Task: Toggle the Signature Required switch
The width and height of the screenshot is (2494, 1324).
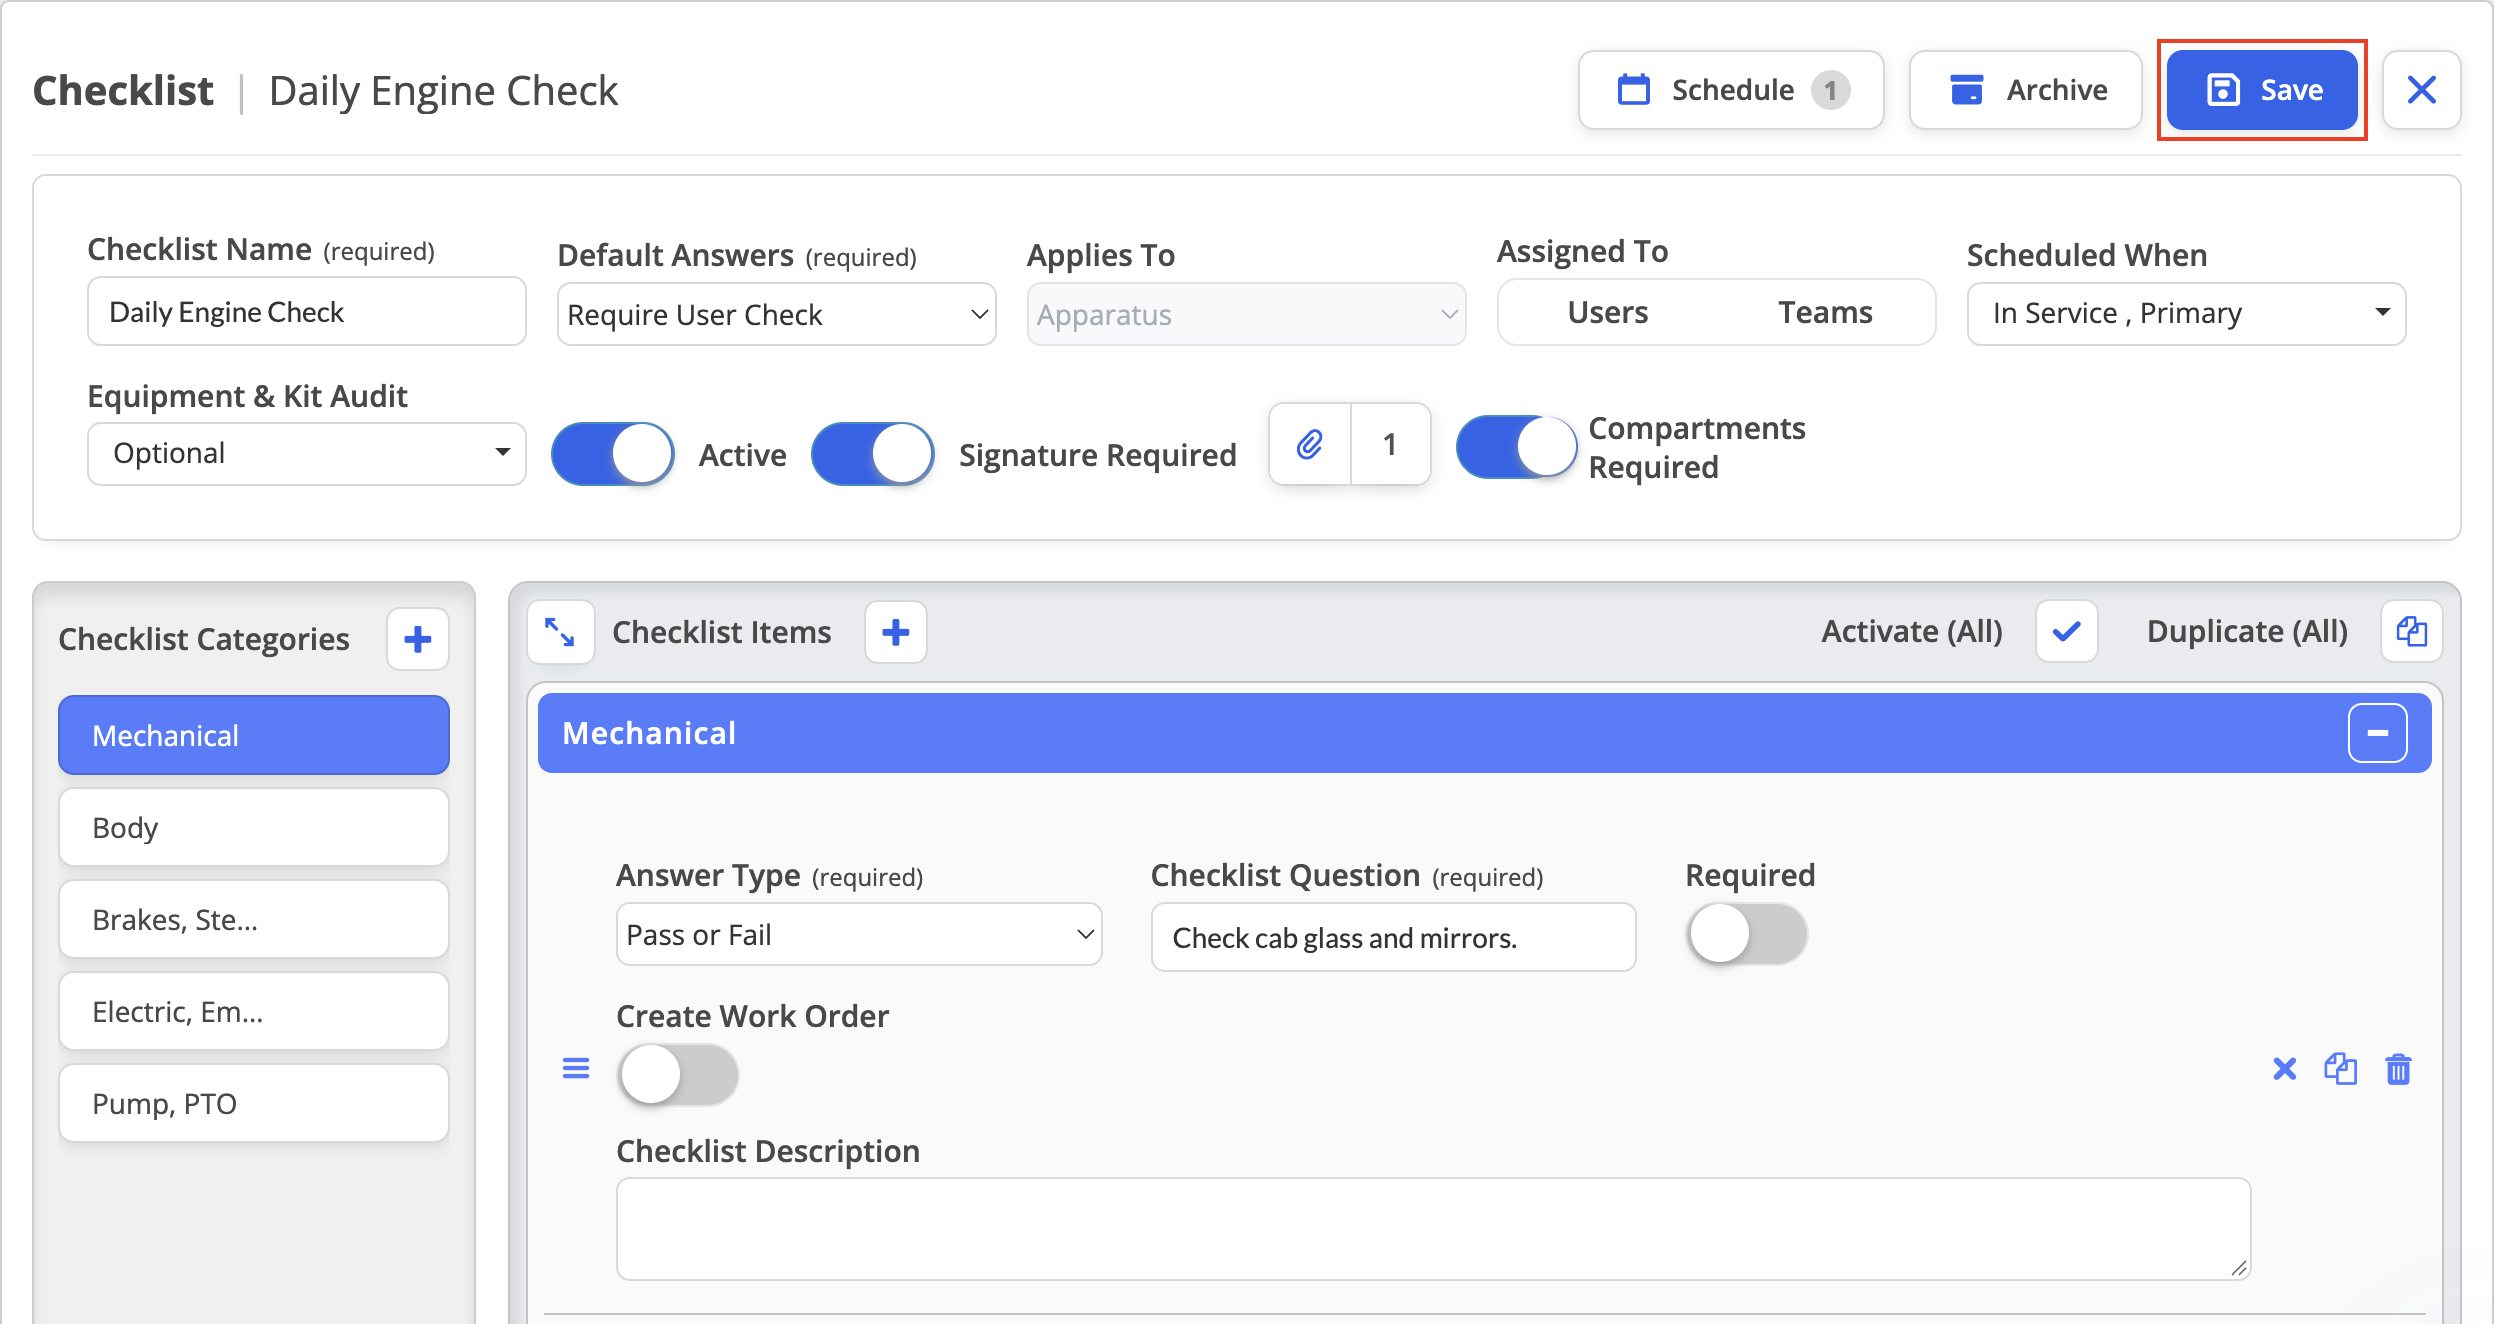Action: click(x=873, y=454)
